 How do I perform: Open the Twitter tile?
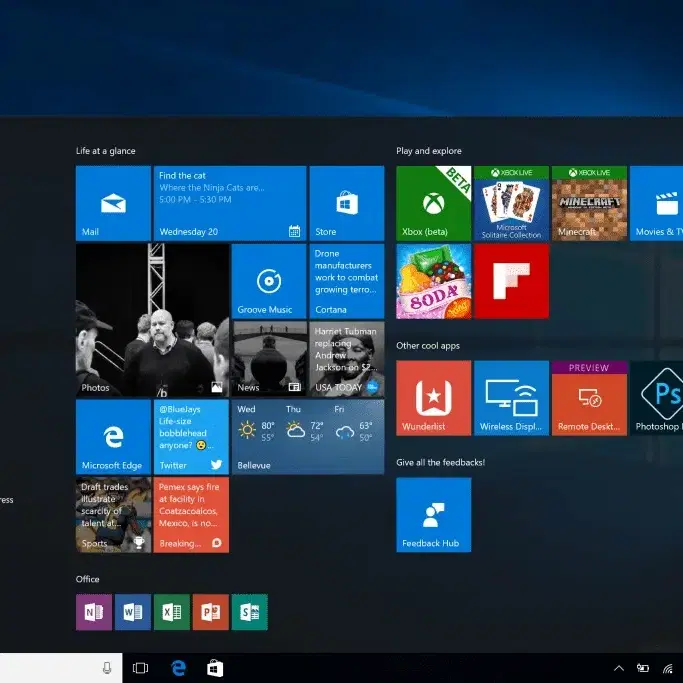[x=191, y=437]
